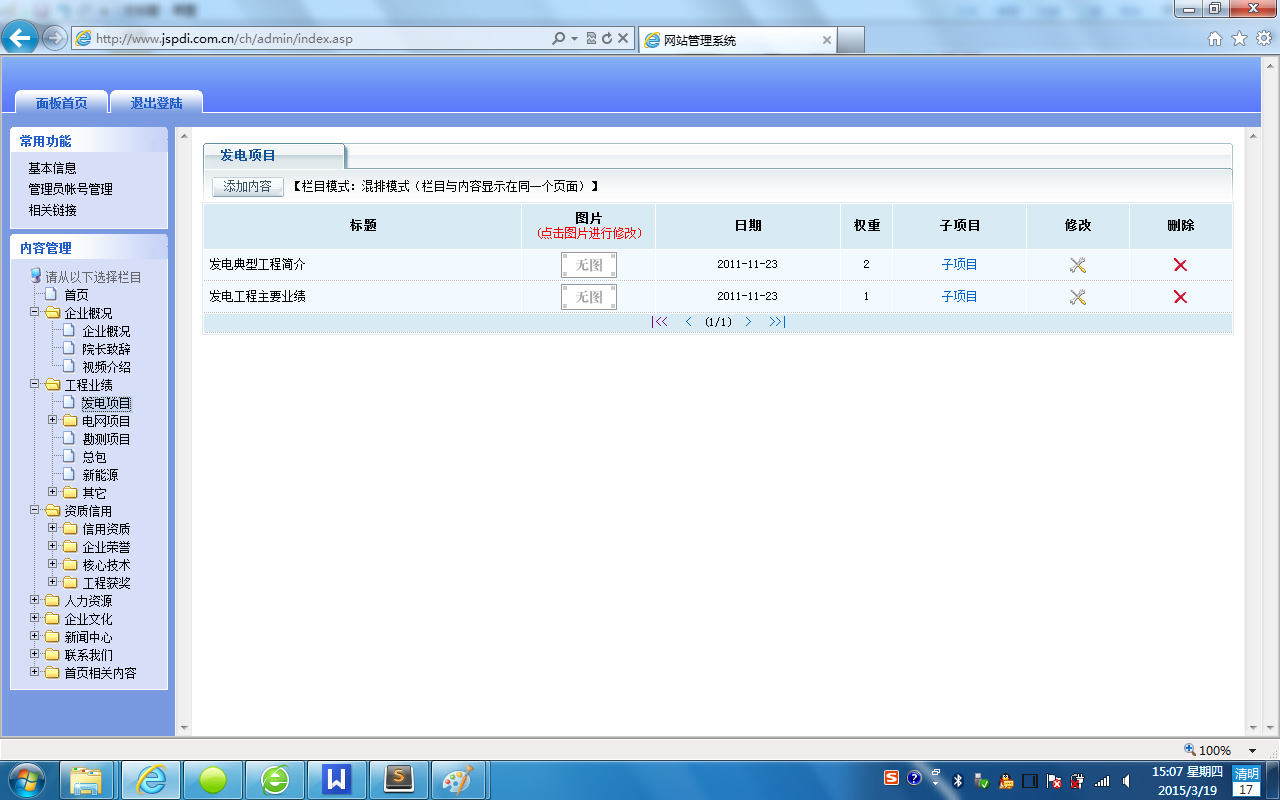1280x800 pixels.
Task: Click the main frame scrollbar down arrow
Action: pyautogui.click(x=1253, y=729)
